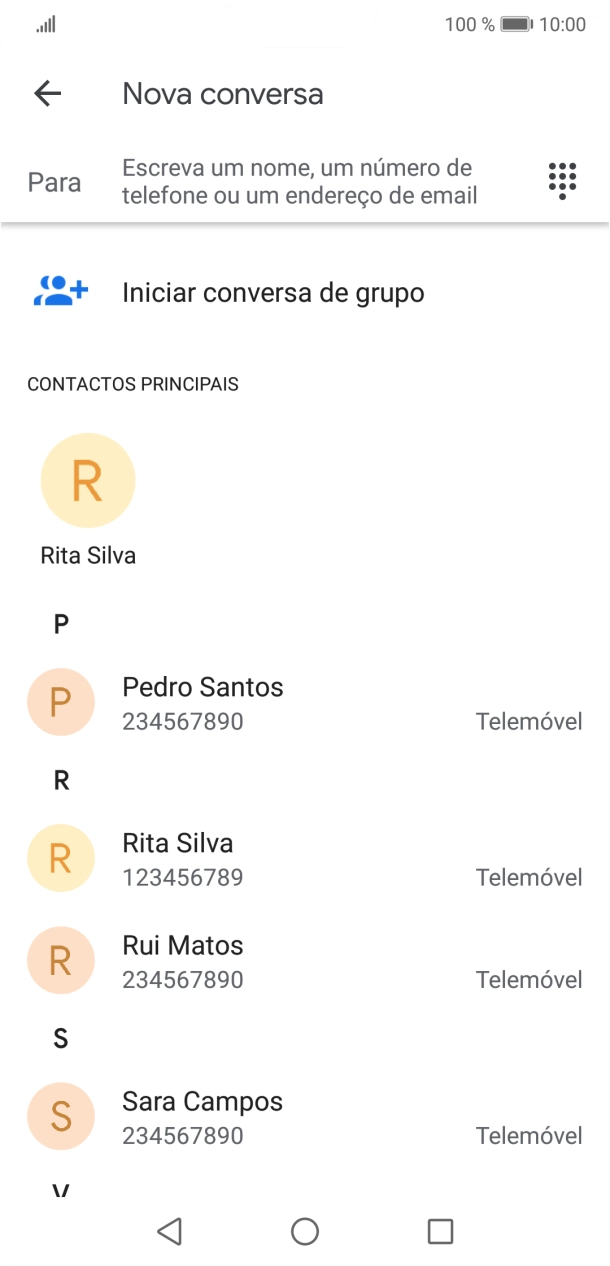Tap the back triangle navigation button
This screenshot has height=1266, width=610.
(x=170, y=1232)
